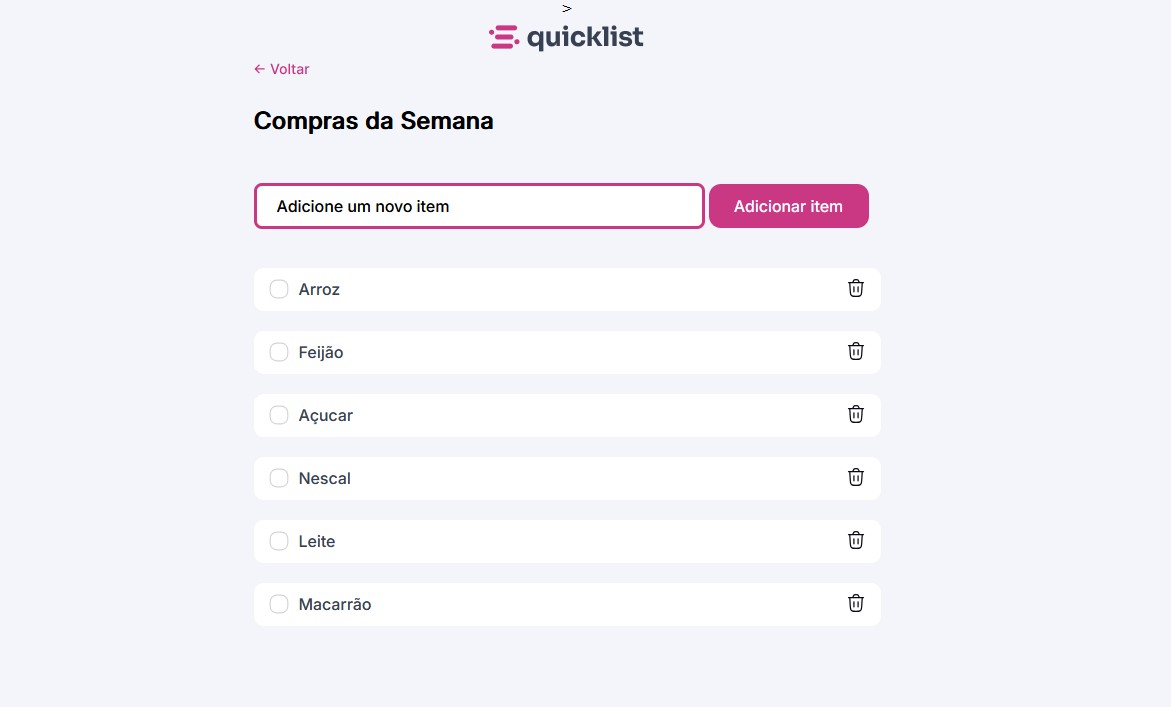Click the trash icon for Leite

(x=856, y=540)
